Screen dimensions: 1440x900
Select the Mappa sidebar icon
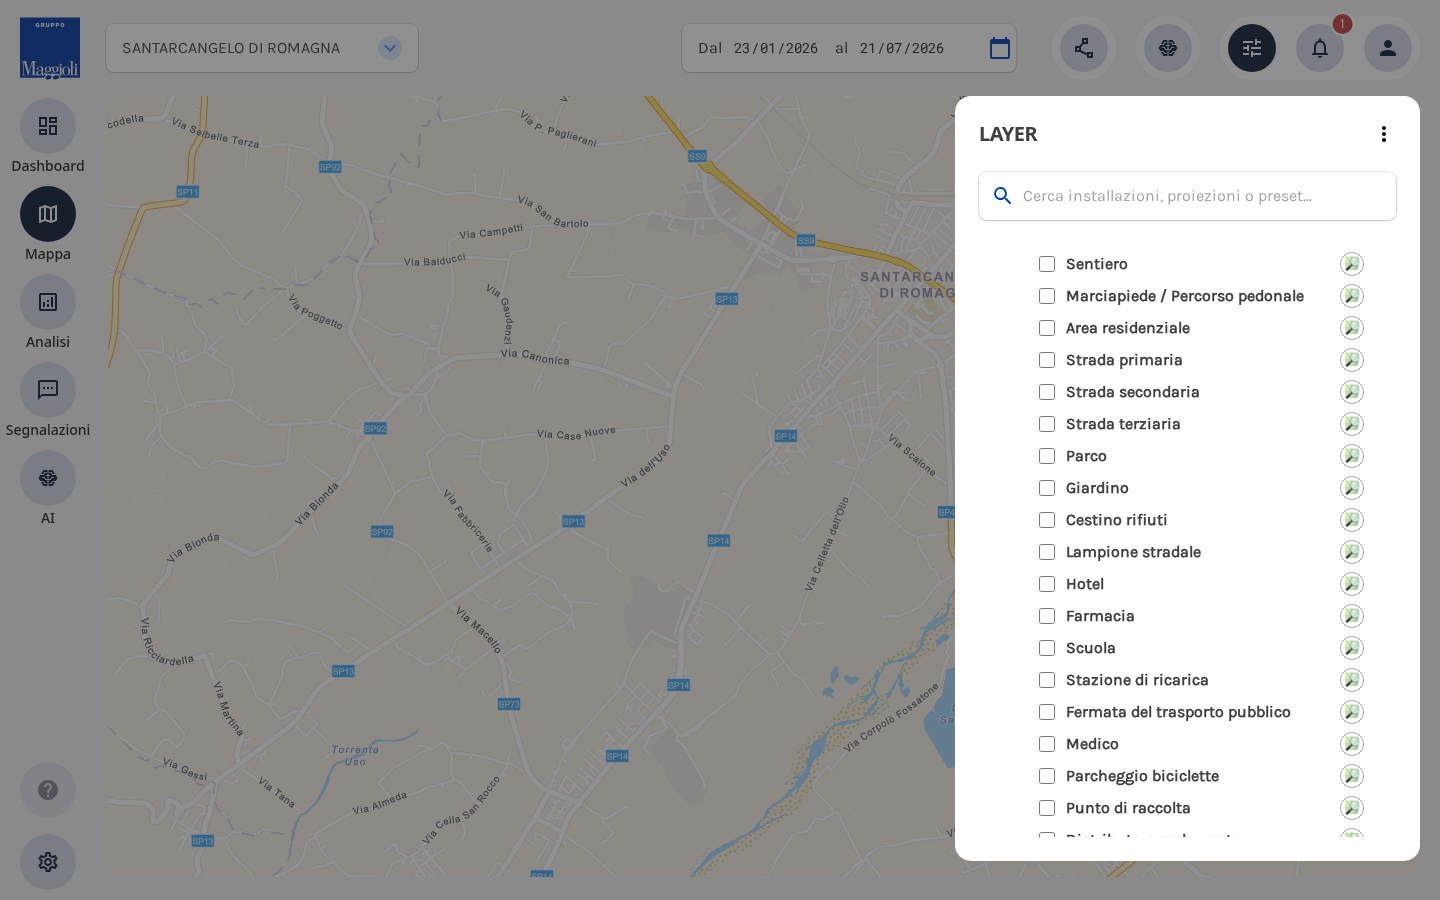(48, 214)
